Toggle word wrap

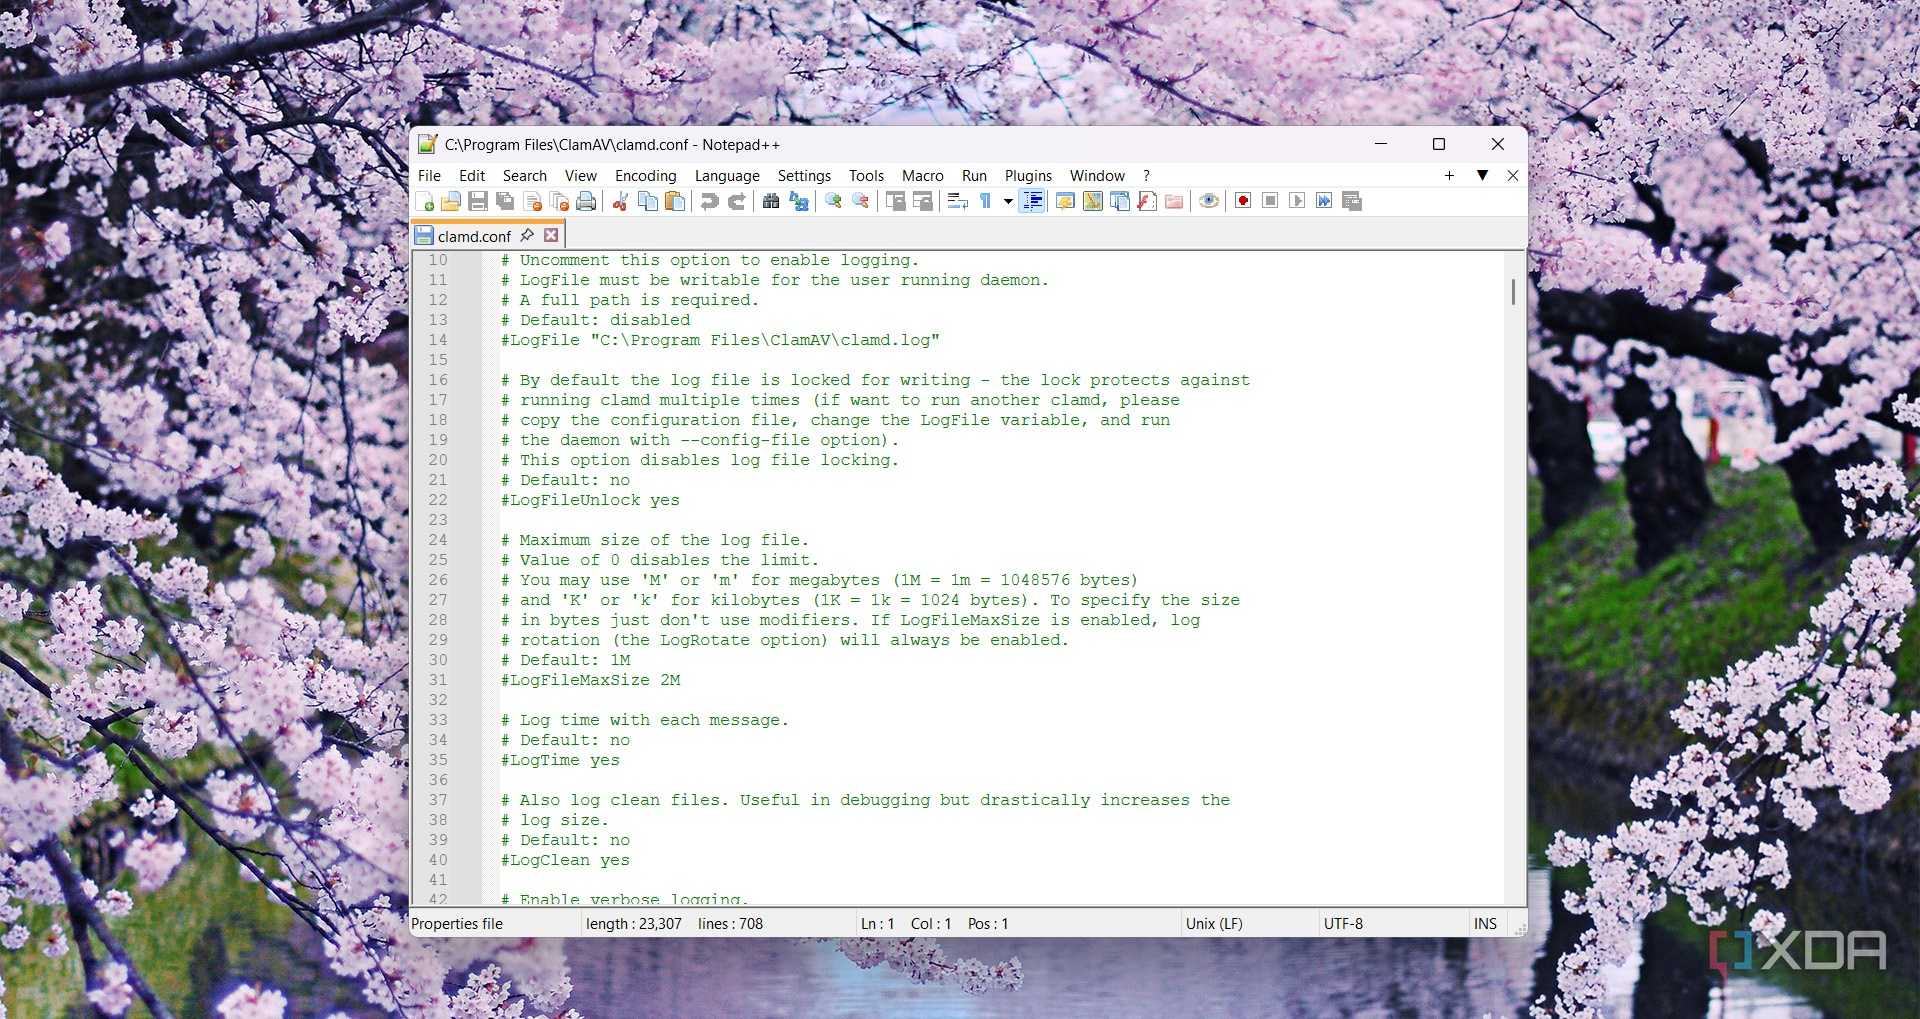957,202
